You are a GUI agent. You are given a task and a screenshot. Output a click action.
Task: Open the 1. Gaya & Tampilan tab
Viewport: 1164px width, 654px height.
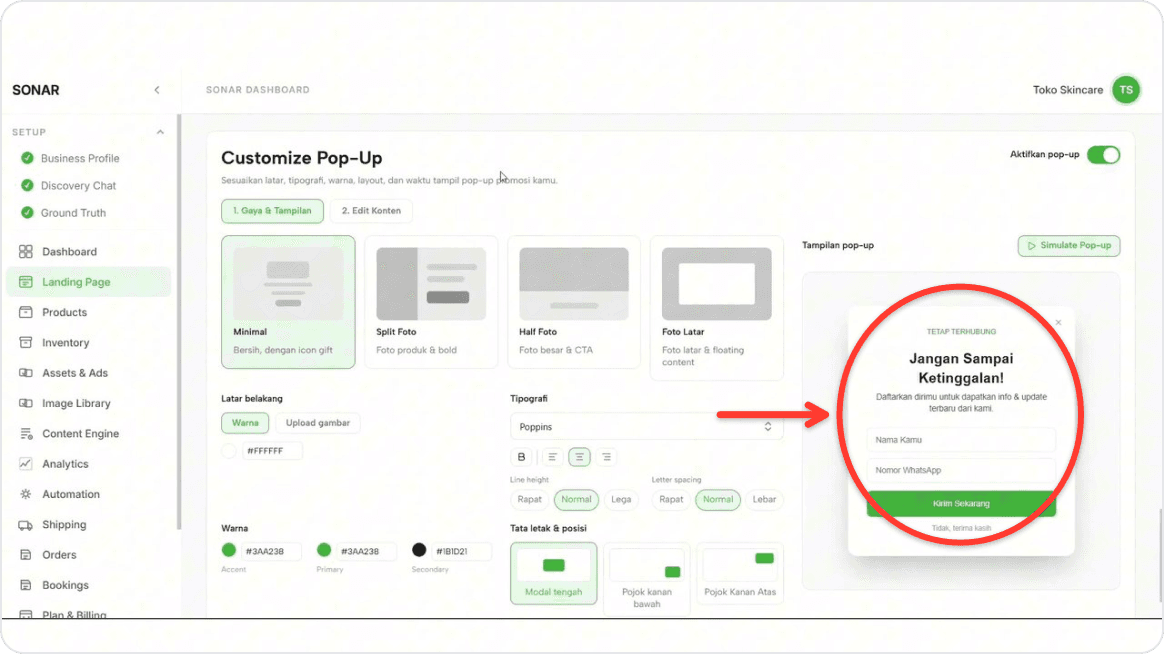tap(272, 211)
